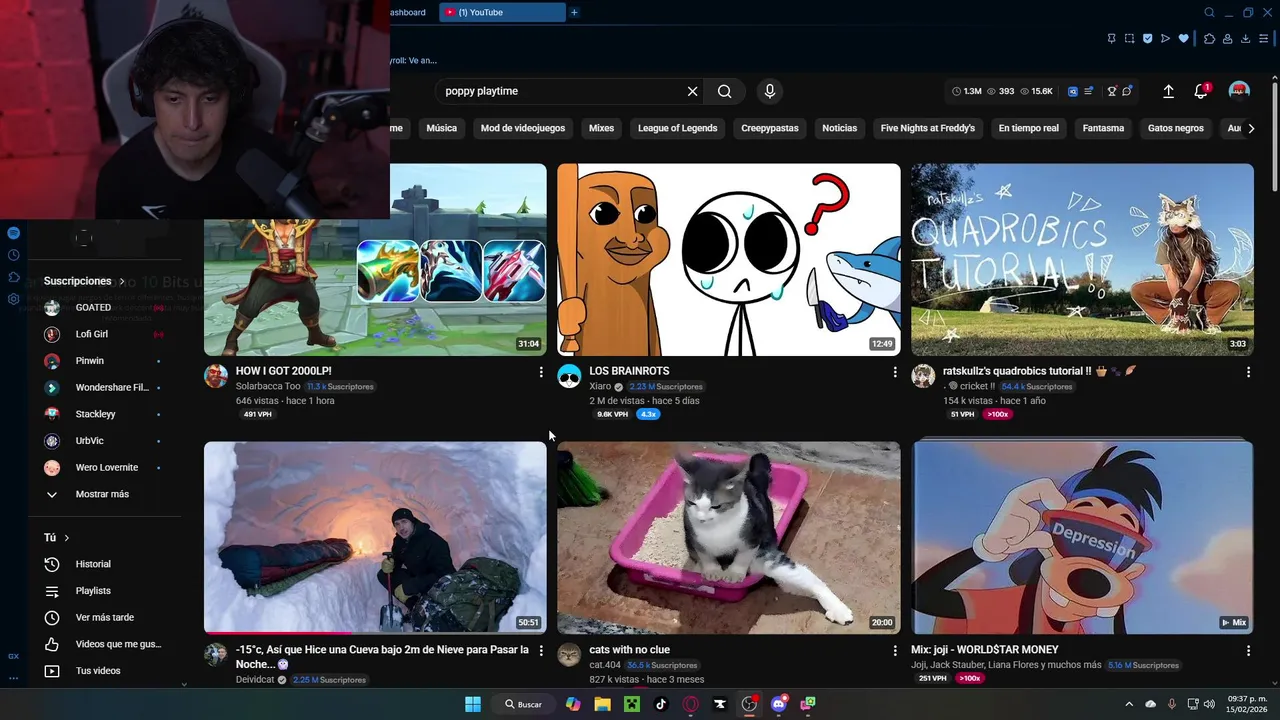The width and height of the screenshot is (1280, 720).
Task: Open Solarbacca Too channel name
Action: coord(268,386)
